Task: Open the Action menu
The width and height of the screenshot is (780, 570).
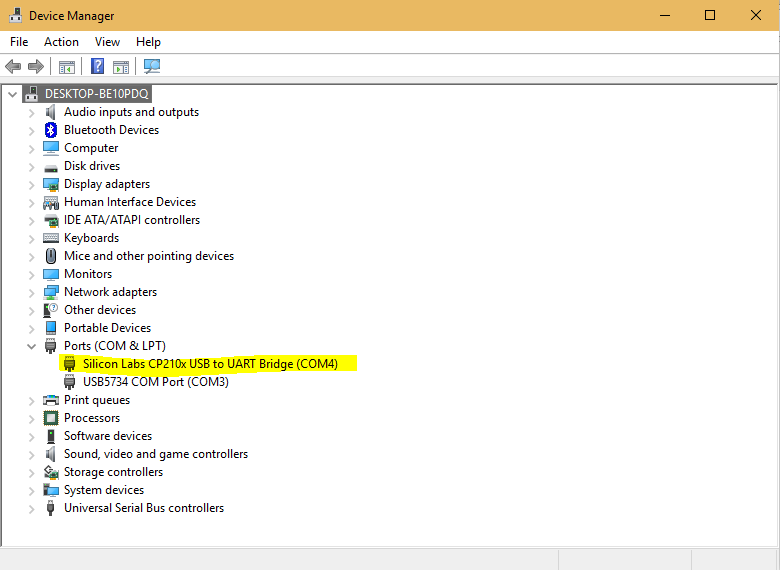Action: pyautogui.click(x=61, y=42)
